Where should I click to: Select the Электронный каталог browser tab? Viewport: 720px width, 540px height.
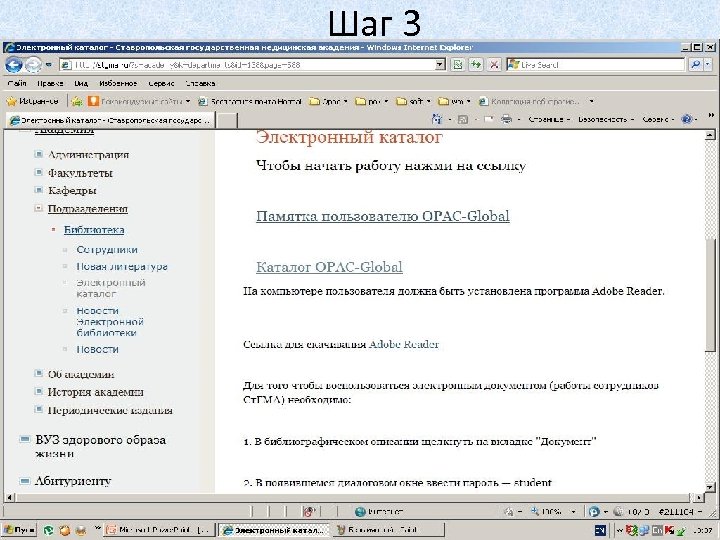point(110,120)
